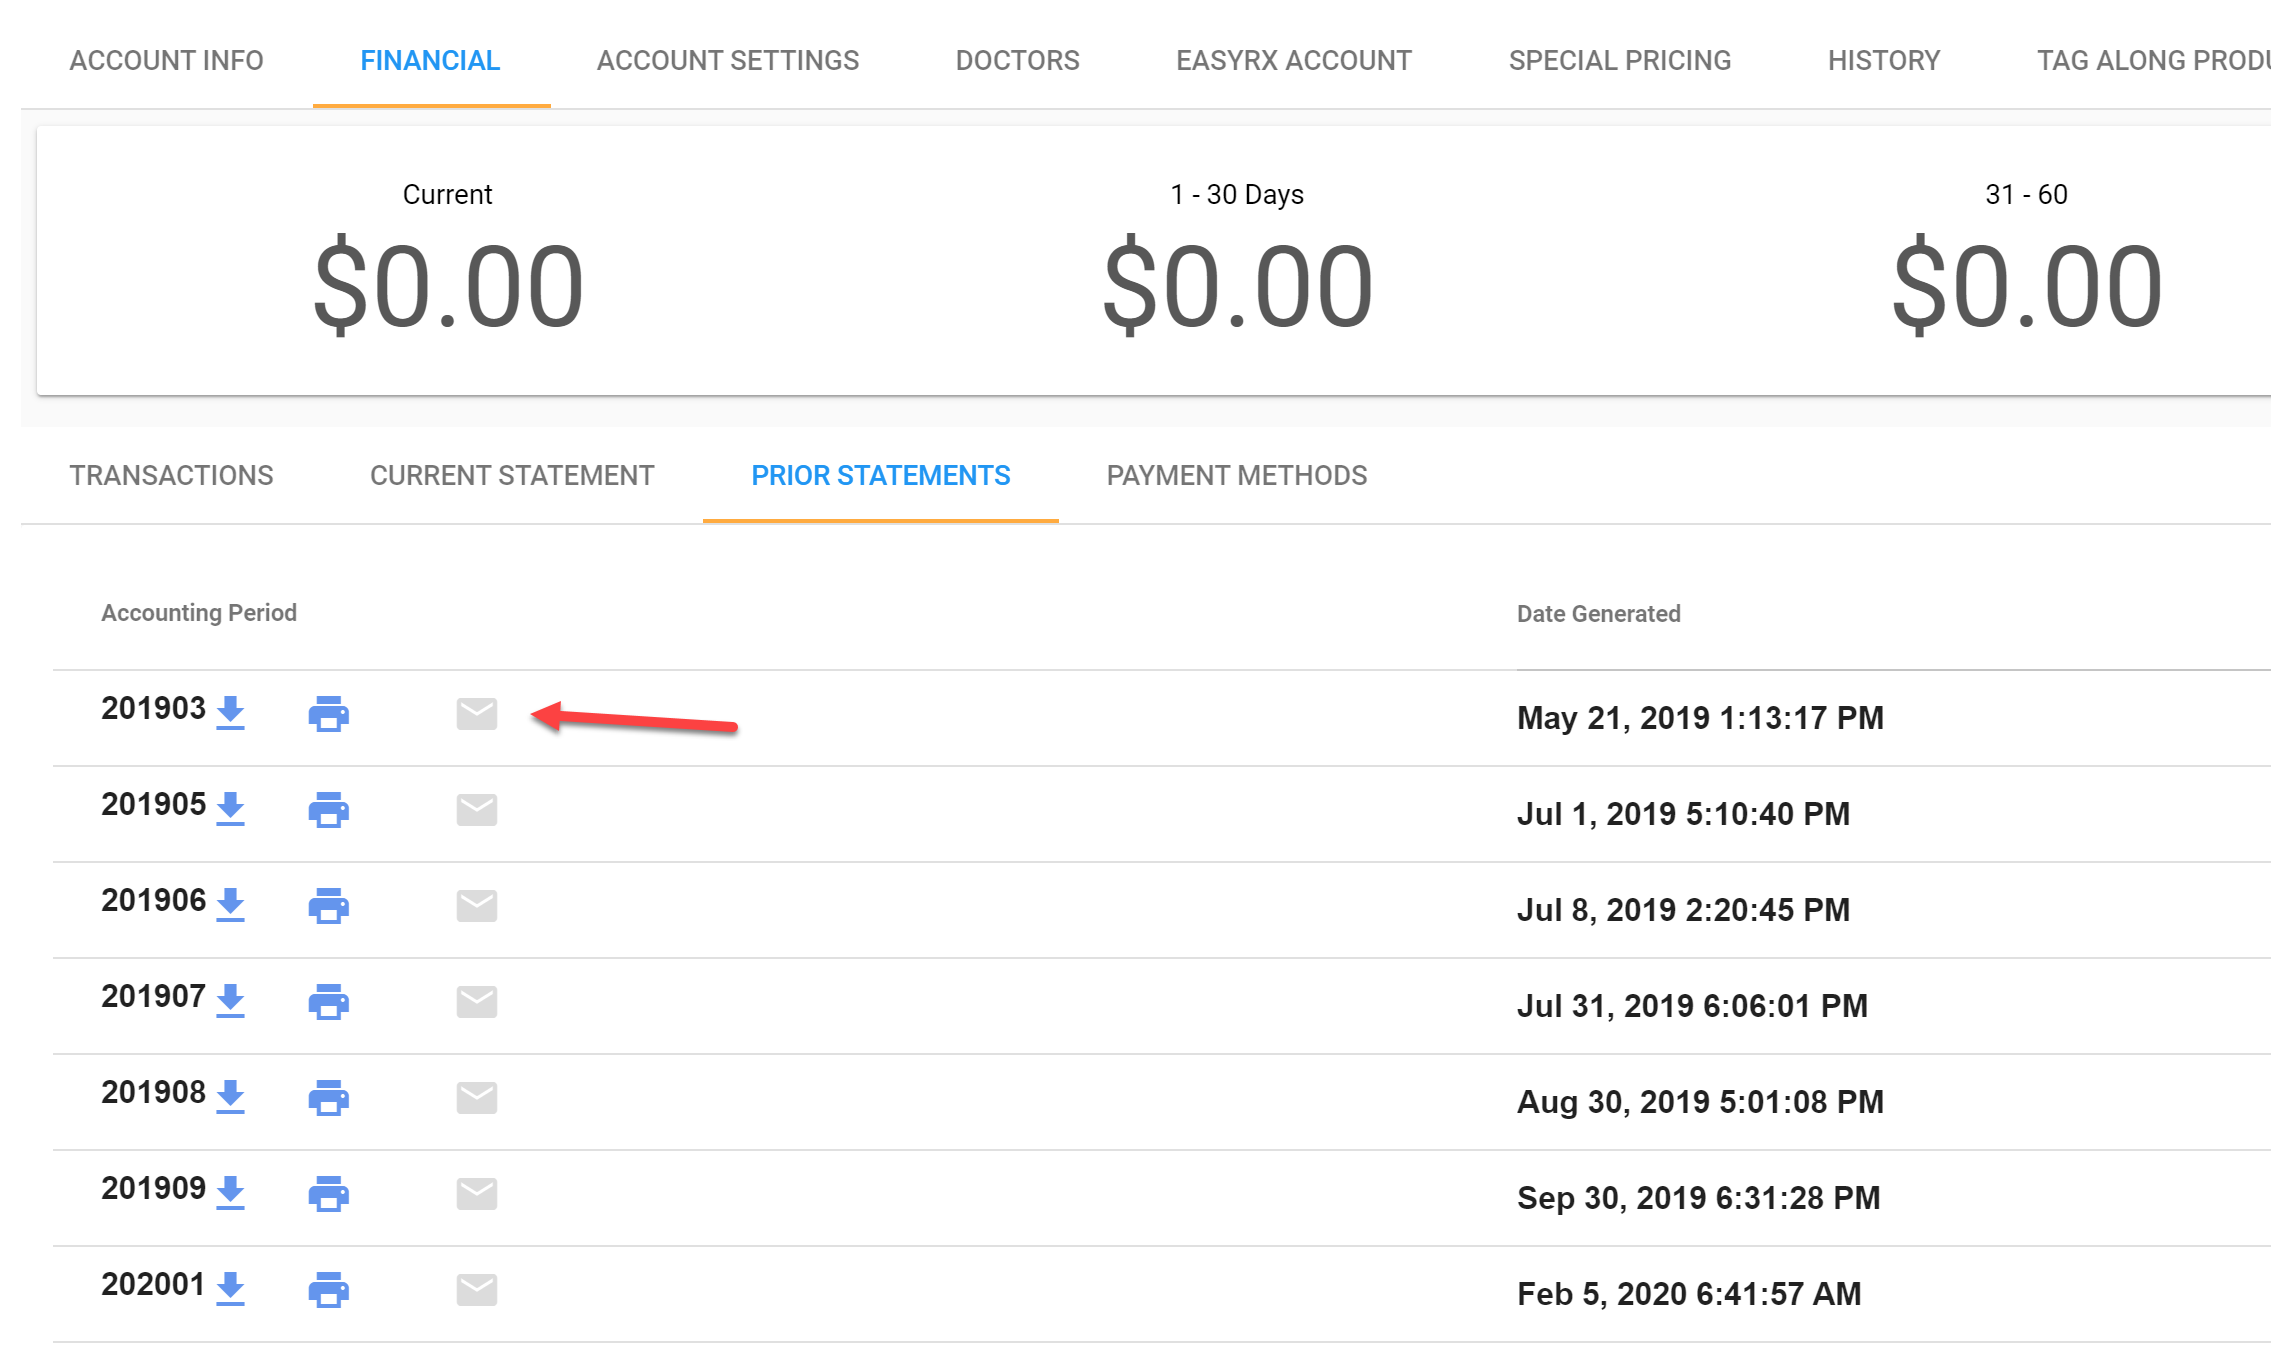Open the Current Statement sub-tab
This screenshot has height=1355, width=2271.
(512, 476)
